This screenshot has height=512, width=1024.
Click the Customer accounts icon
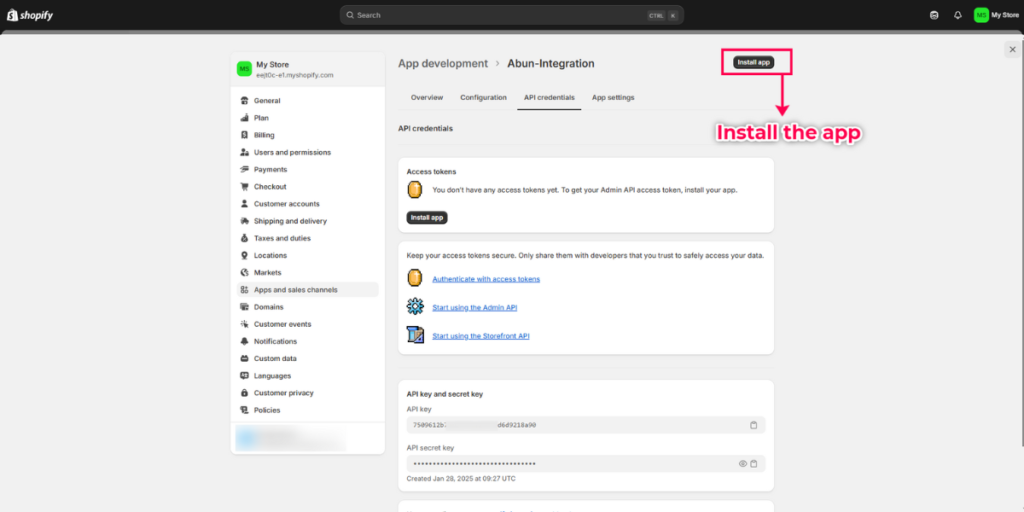[244, 204]
